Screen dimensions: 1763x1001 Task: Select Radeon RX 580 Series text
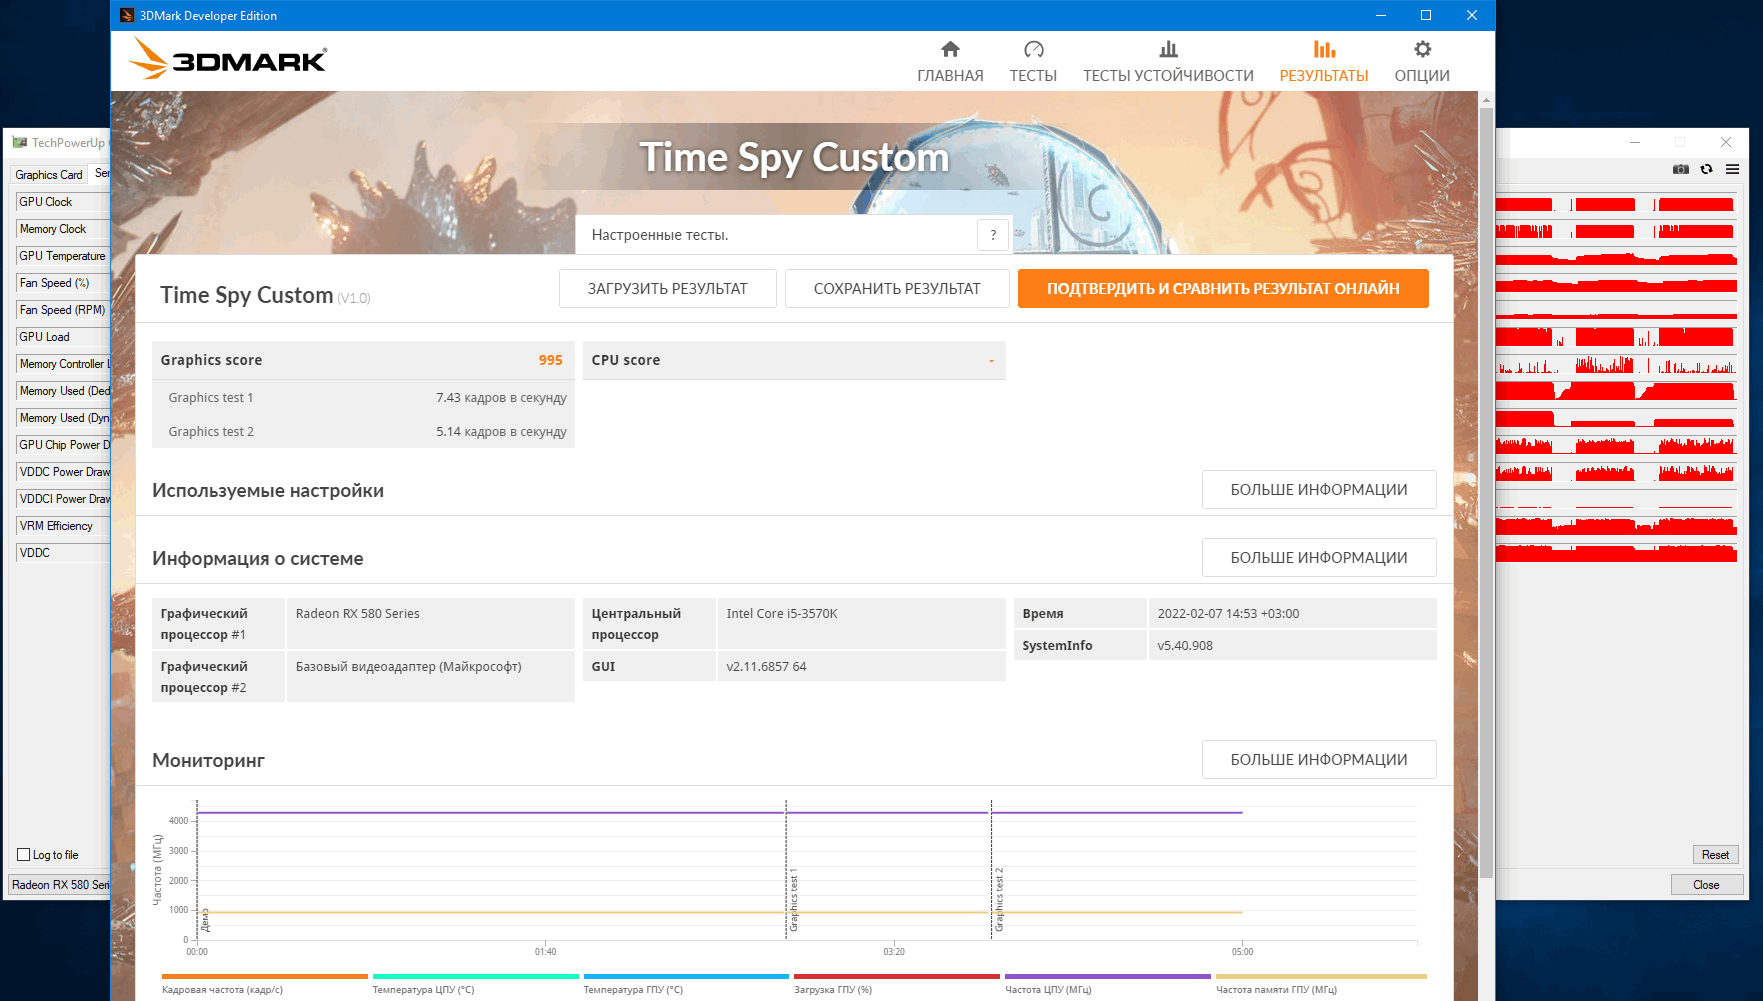[x=357, y=614]
